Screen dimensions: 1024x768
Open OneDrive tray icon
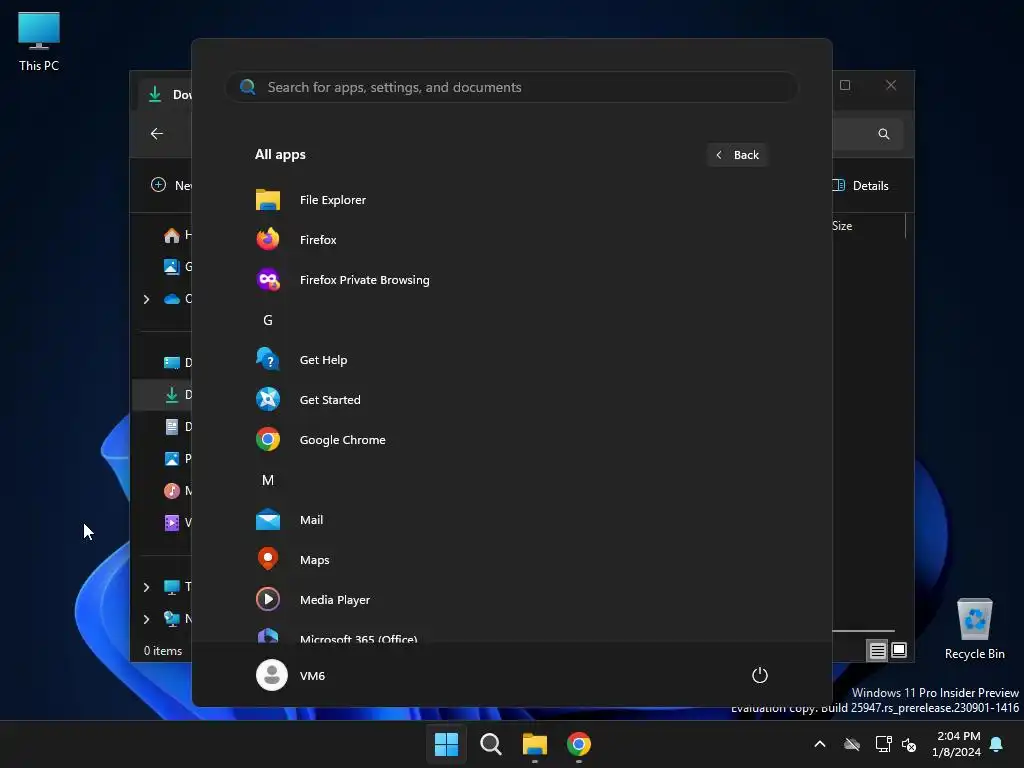tap(852, 744)
